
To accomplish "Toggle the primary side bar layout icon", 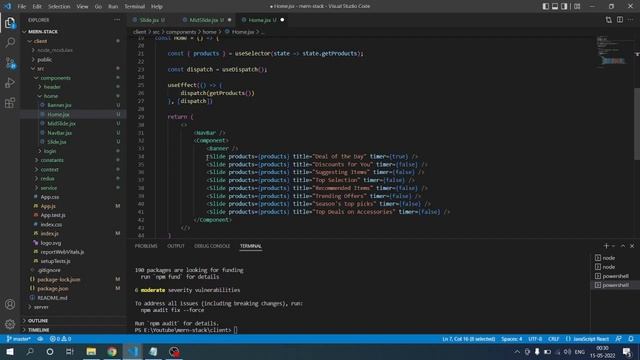I will [546, 6].
